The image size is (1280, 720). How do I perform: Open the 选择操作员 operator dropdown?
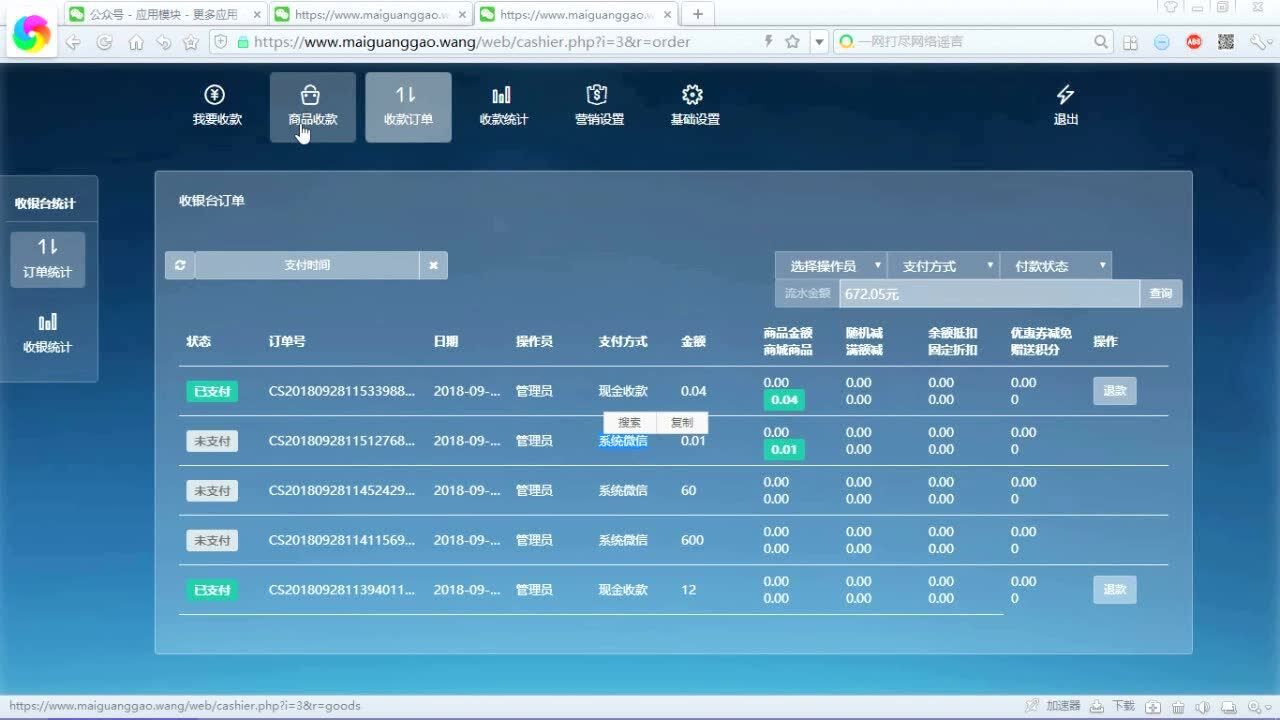pos(829,265)
